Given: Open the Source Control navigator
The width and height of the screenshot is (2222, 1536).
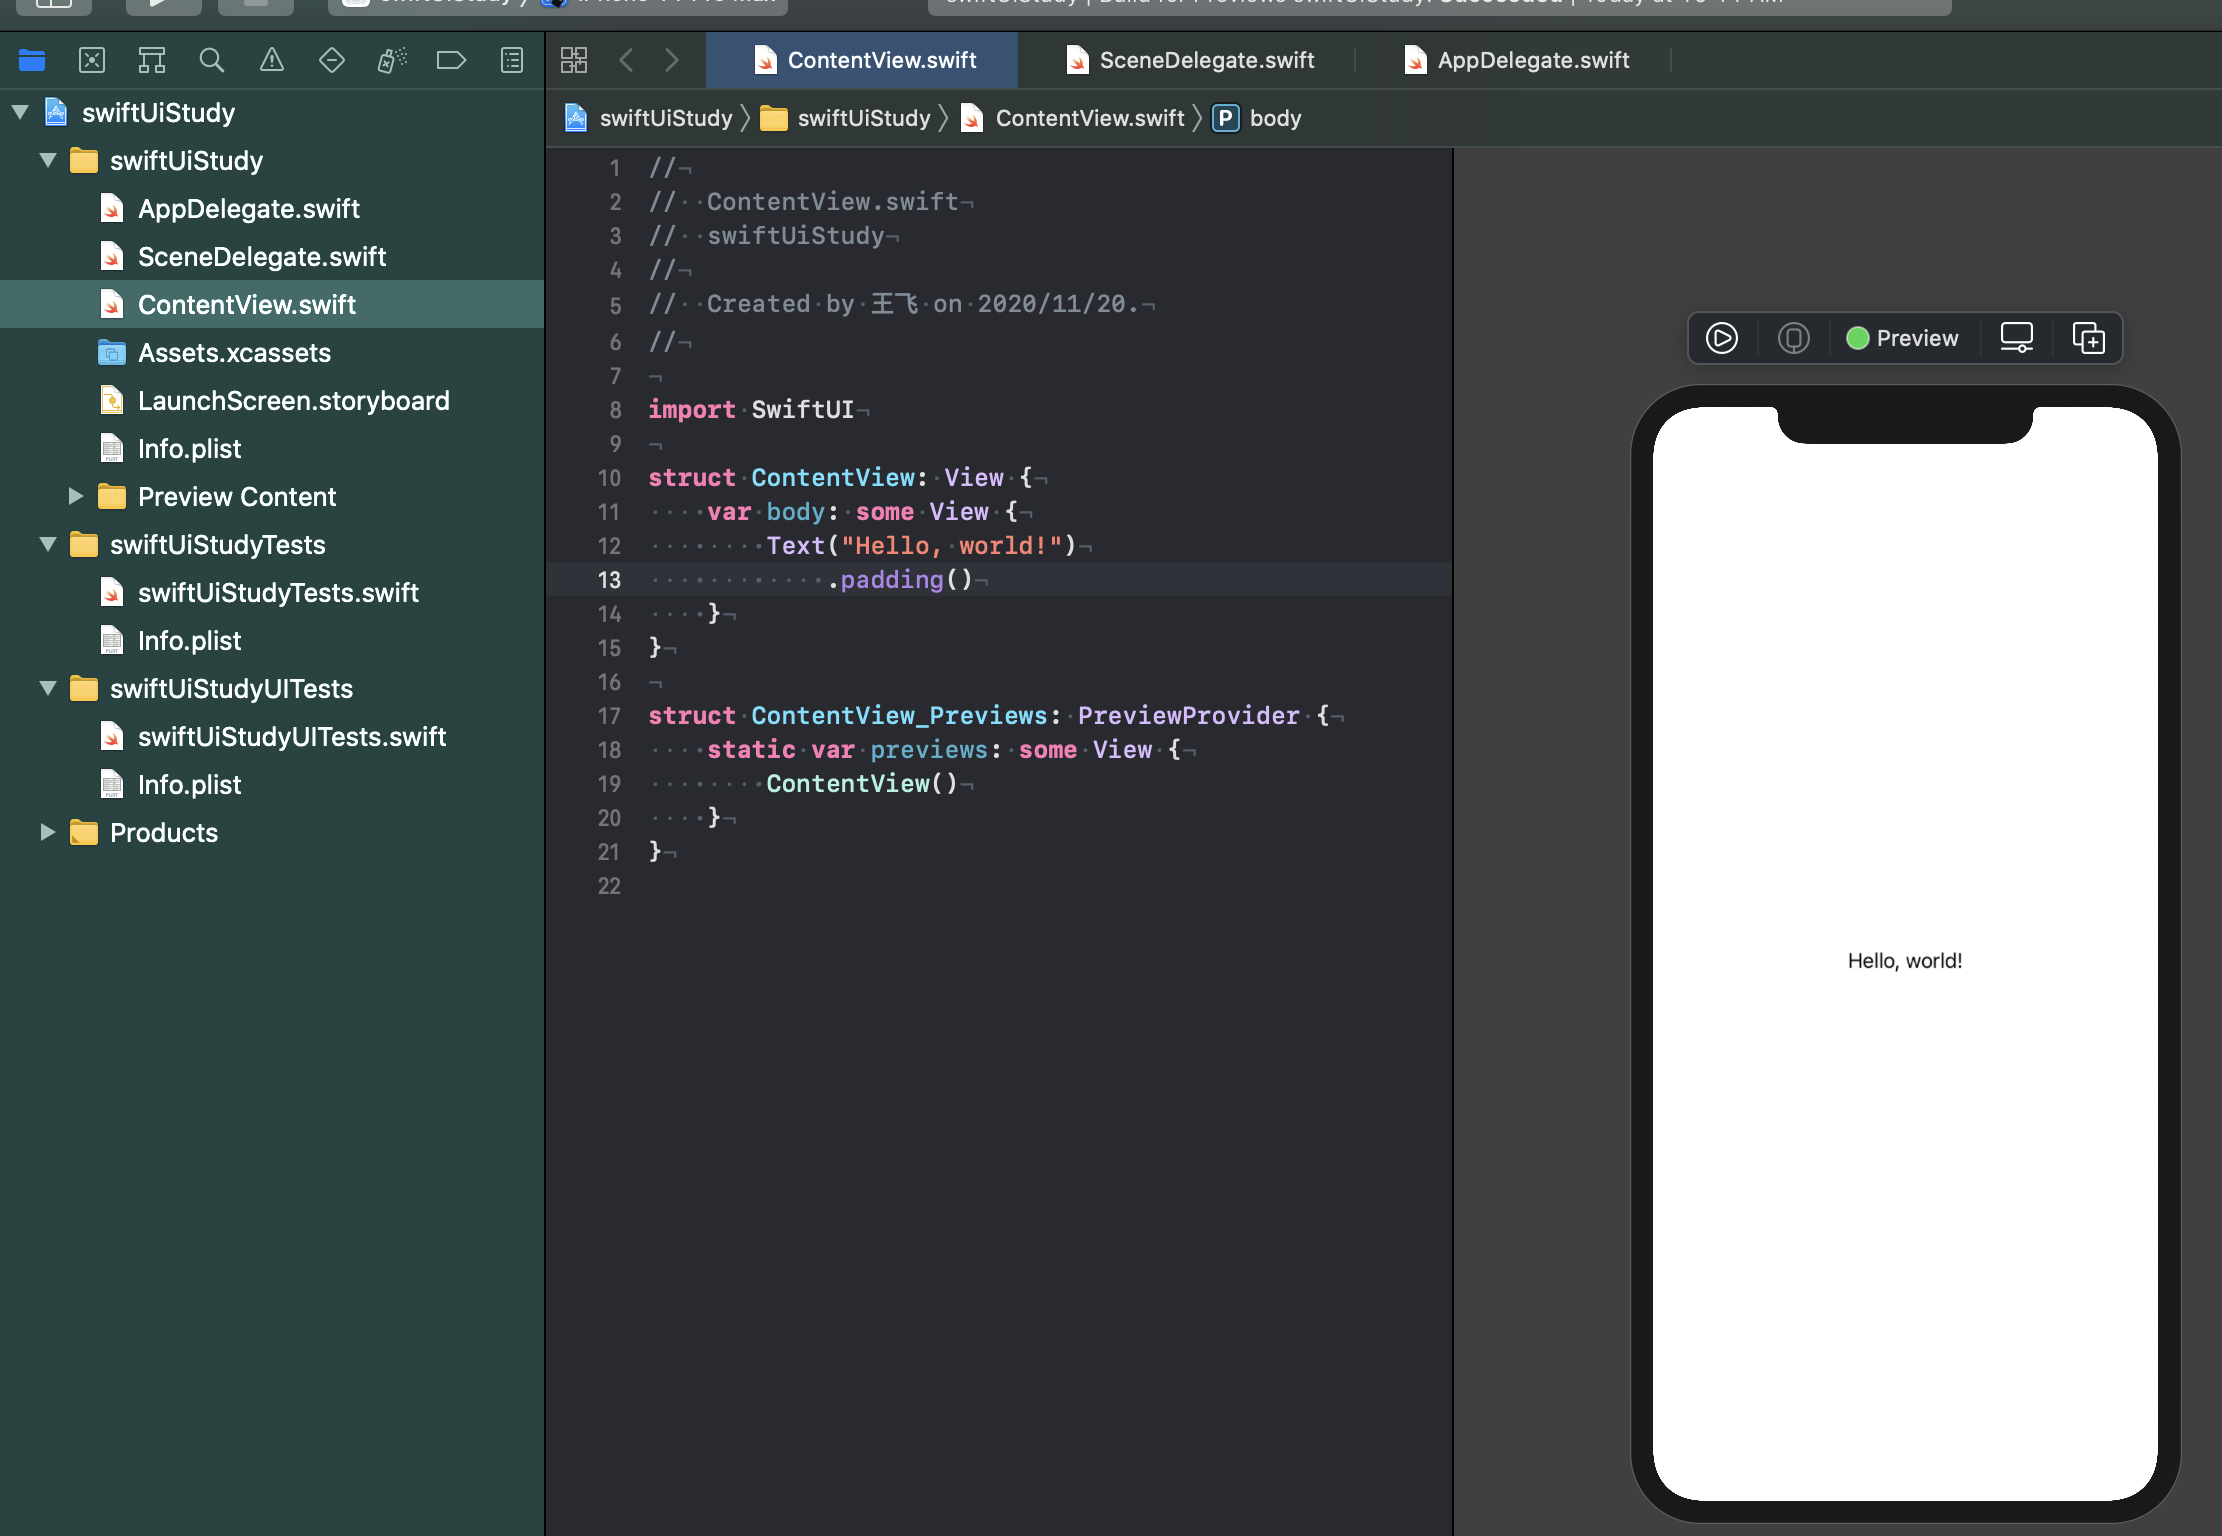Looking at the screenshot, I should click(x=92, y=60).
